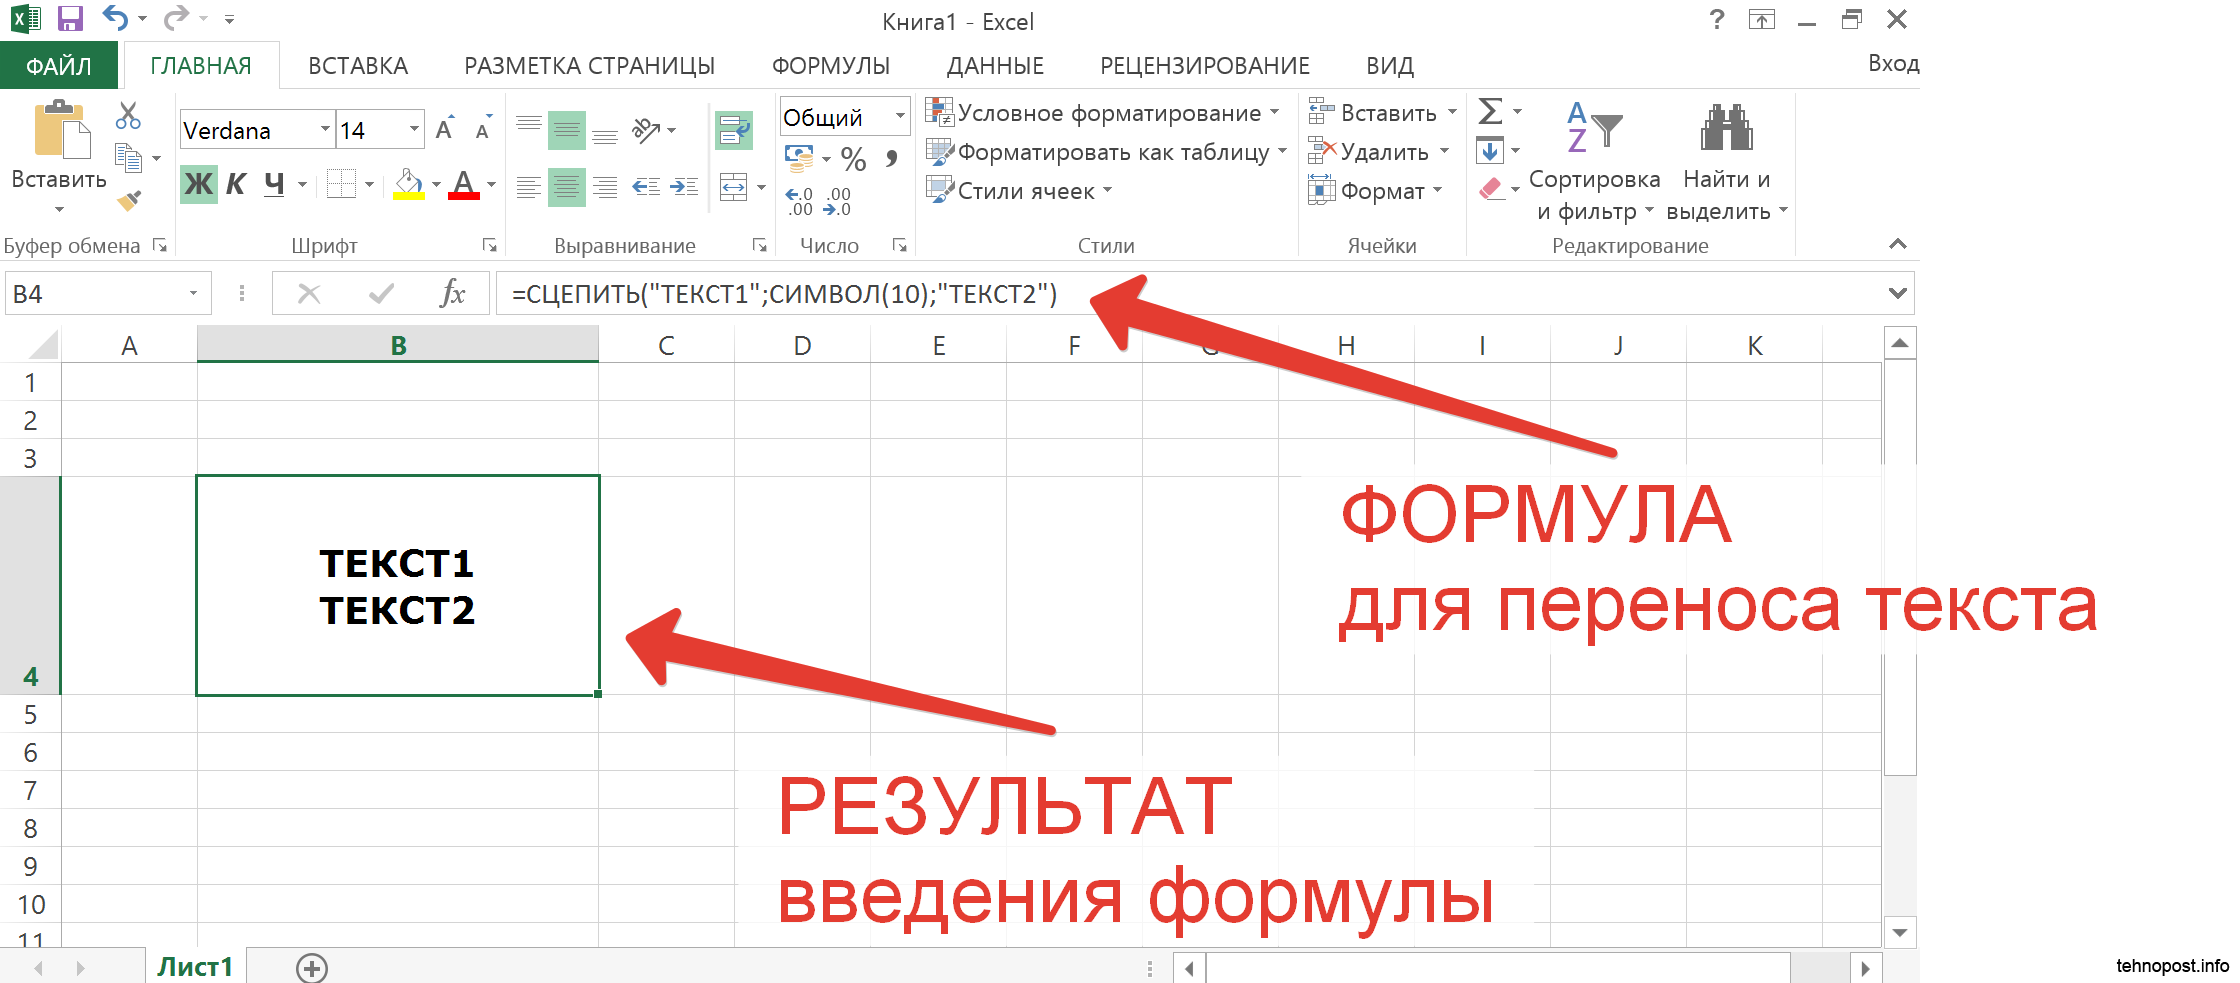Screen dimensions: 2240x983
Task: Open Условное форматирование menu
Action: (x=1103, y=113)
